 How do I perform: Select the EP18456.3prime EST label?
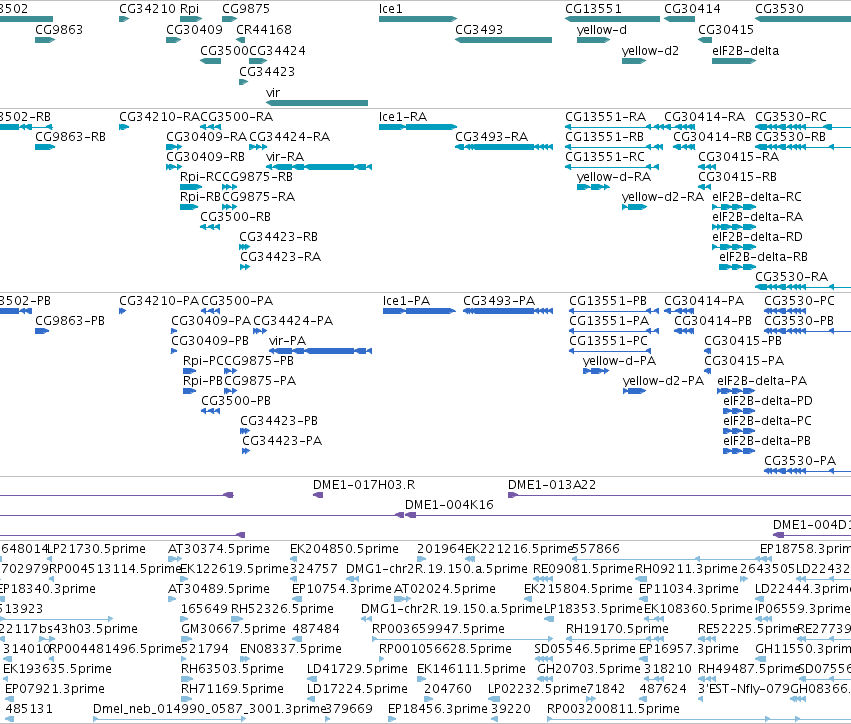click(x=437, y=709)
